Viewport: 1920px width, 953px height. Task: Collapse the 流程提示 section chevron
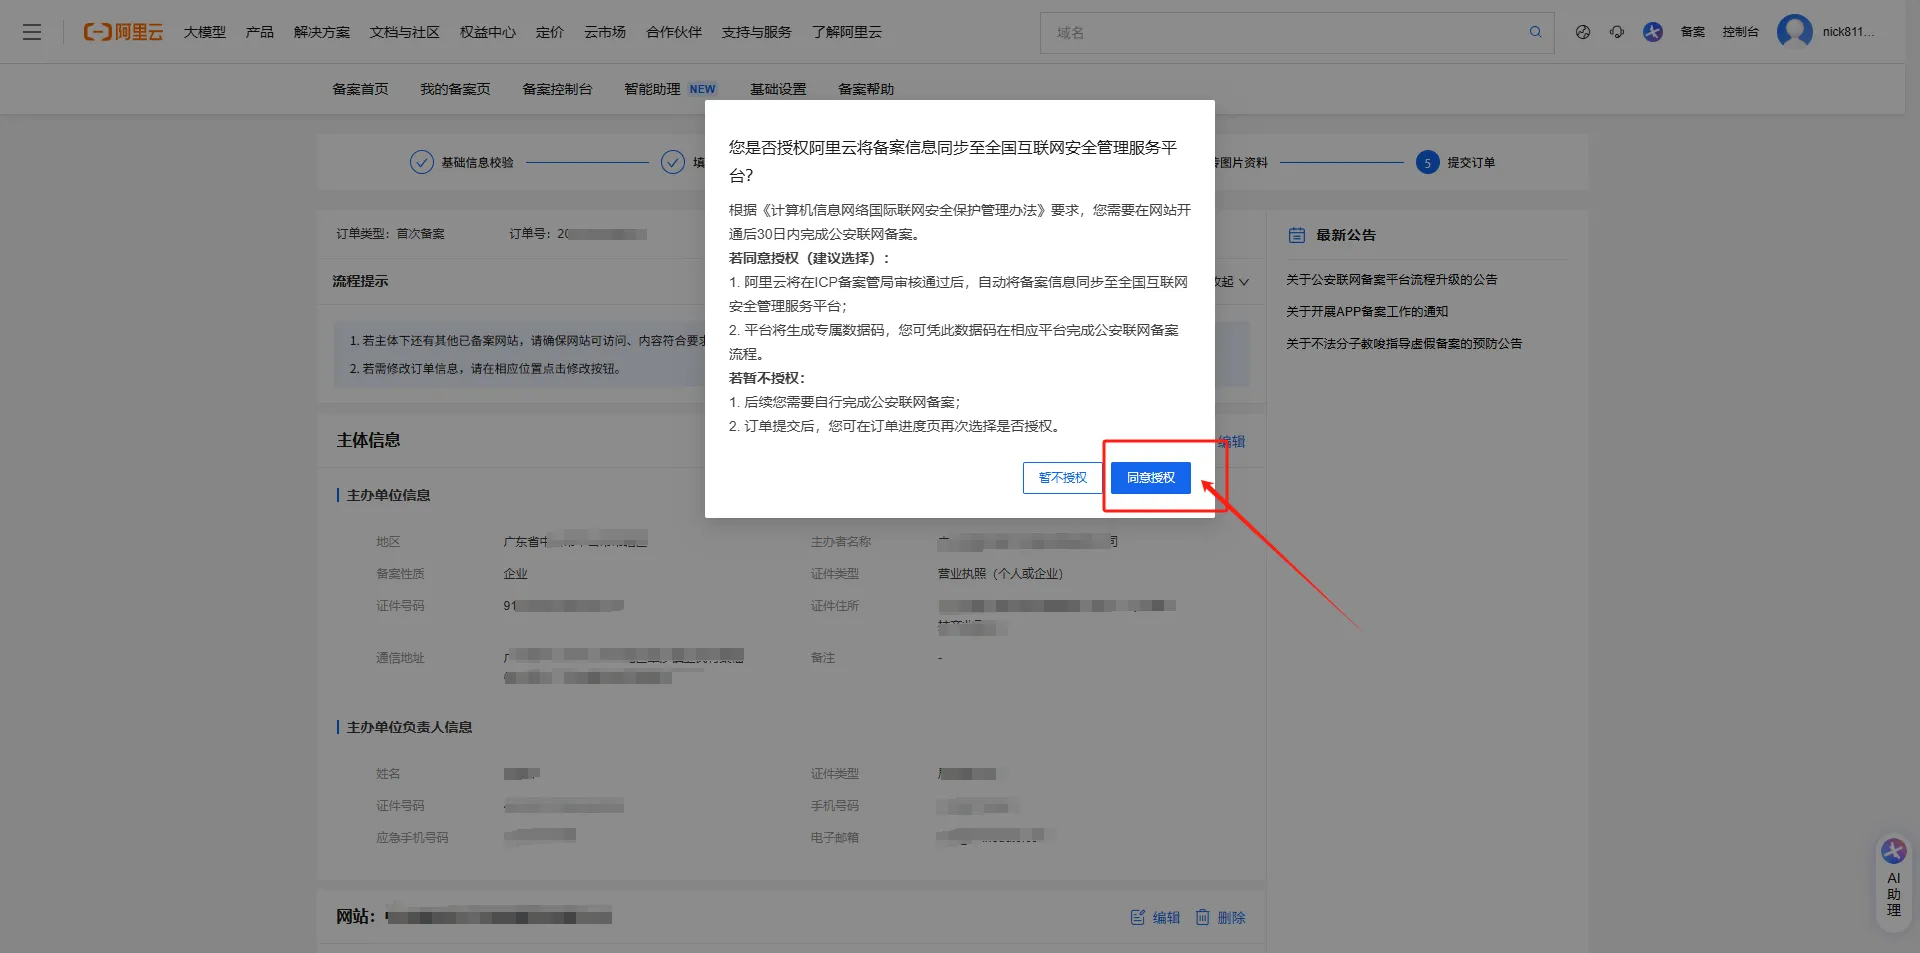click(x=1243, y=282)
